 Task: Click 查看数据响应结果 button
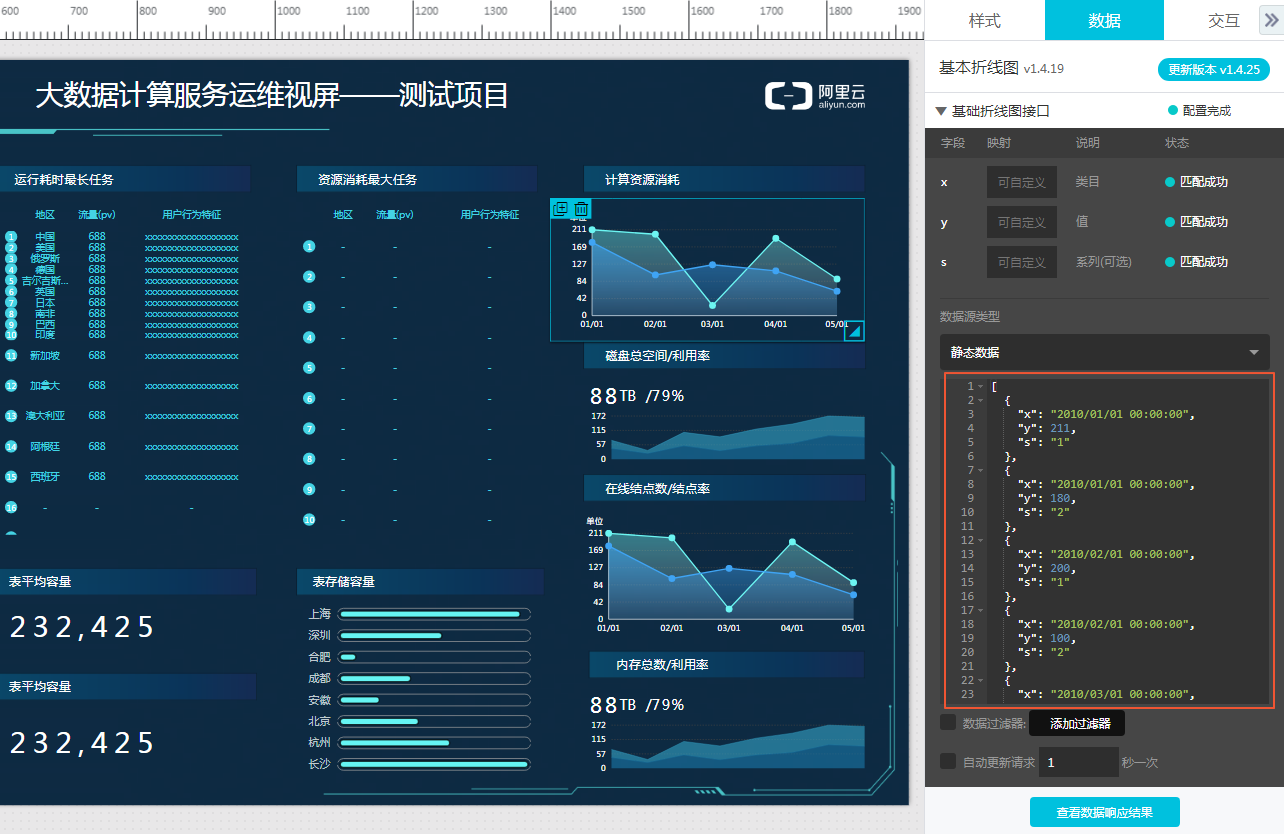click(1104, 812)
